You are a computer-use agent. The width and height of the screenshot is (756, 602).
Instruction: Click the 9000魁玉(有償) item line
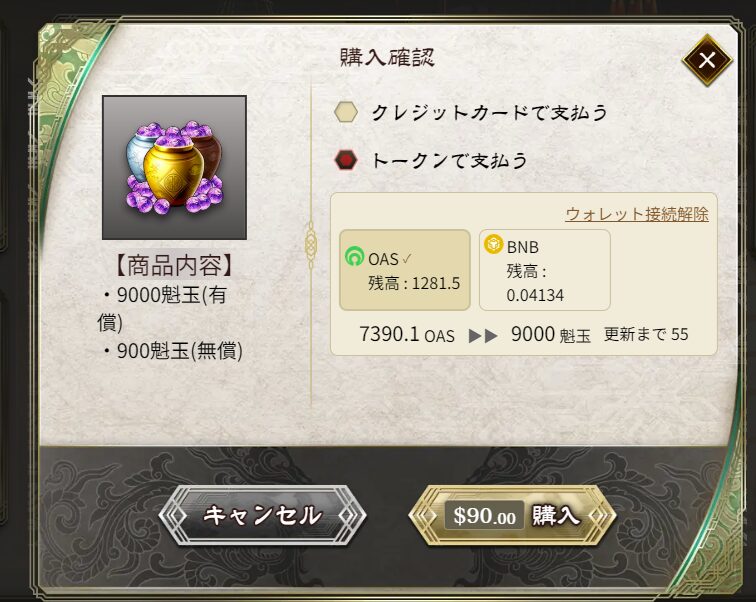tap(164, 308)
